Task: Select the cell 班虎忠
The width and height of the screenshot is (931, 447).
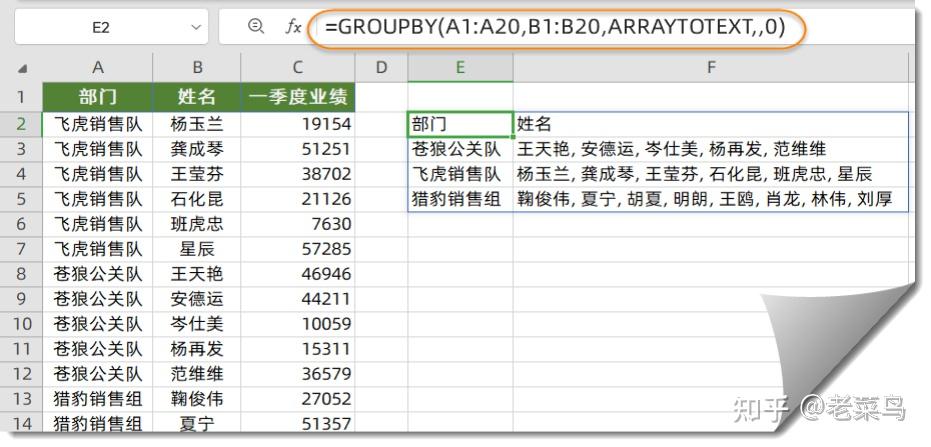Action: click(x=197, y=224)
